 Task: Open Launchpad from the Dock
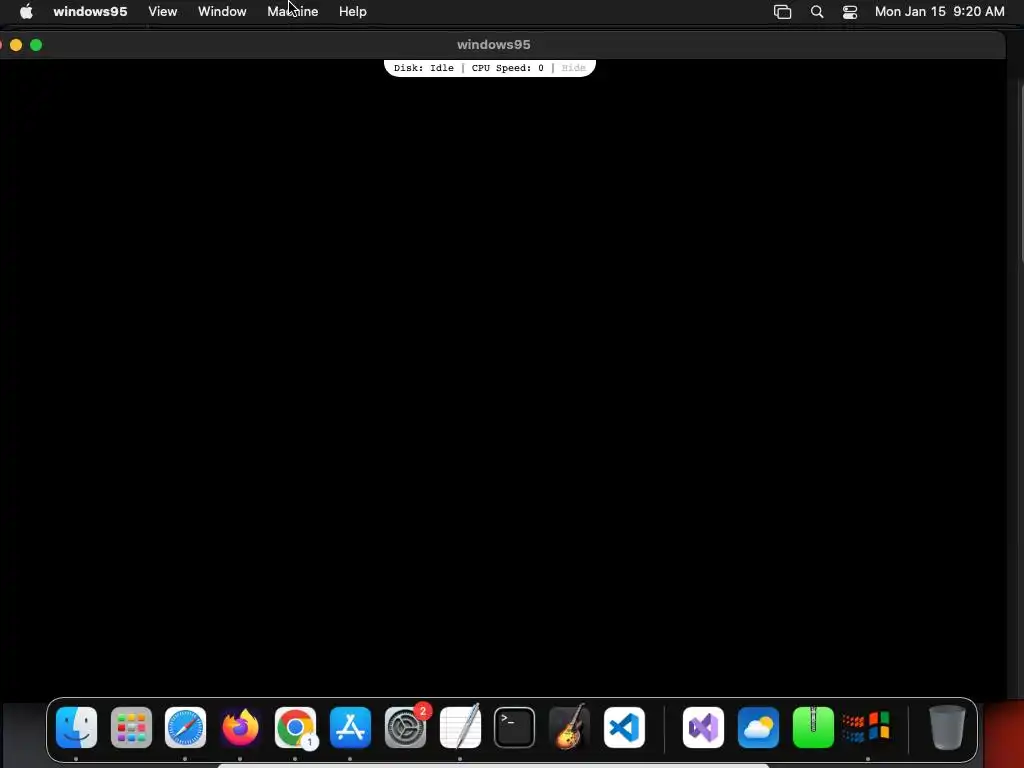tap(131, 728)
